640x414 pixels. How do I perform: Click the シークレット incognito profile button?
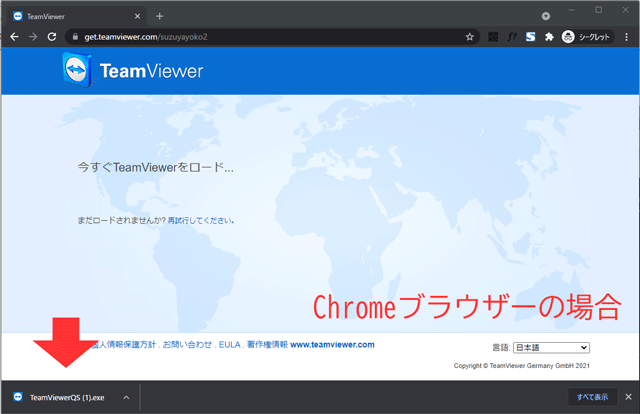coord(587,37)
